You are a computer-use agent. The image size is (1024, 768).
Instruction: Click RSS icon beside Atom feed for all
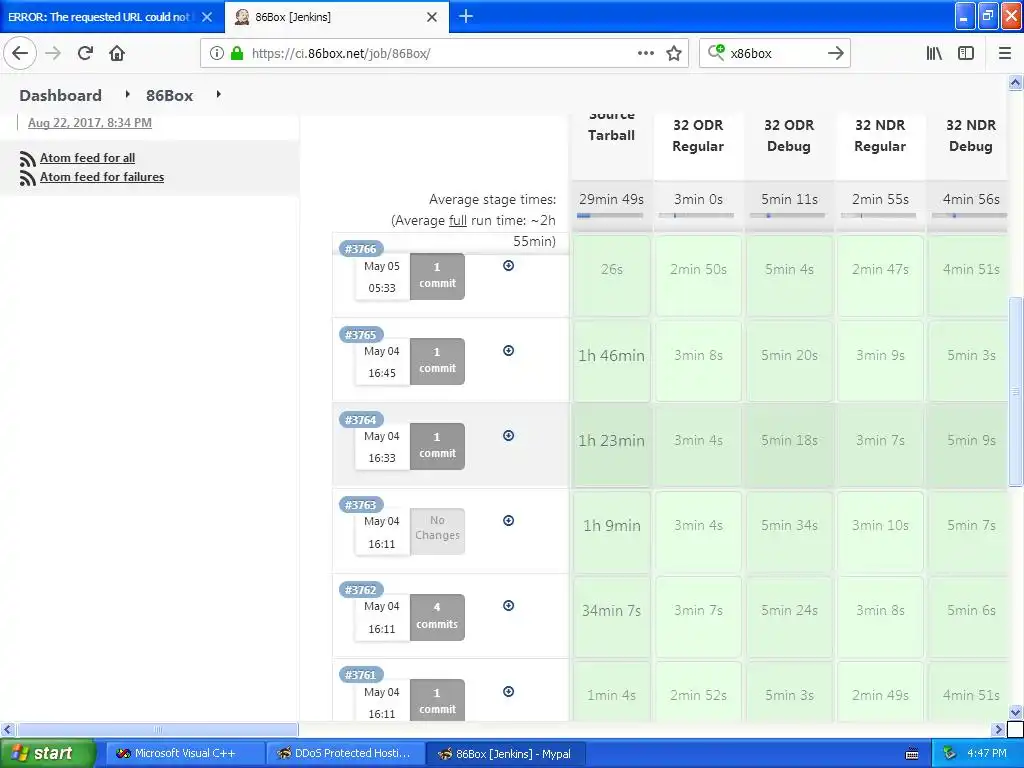27,159
